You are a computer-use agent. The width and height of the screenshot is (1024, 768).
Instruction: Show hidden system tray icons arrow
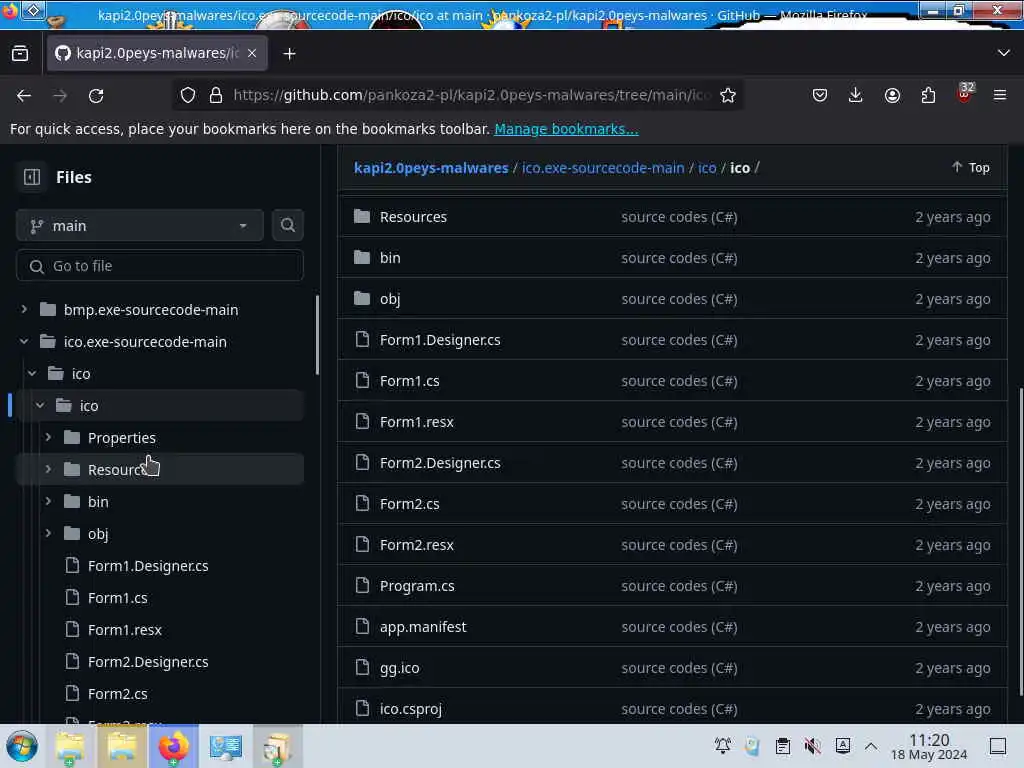click(871, 746)
